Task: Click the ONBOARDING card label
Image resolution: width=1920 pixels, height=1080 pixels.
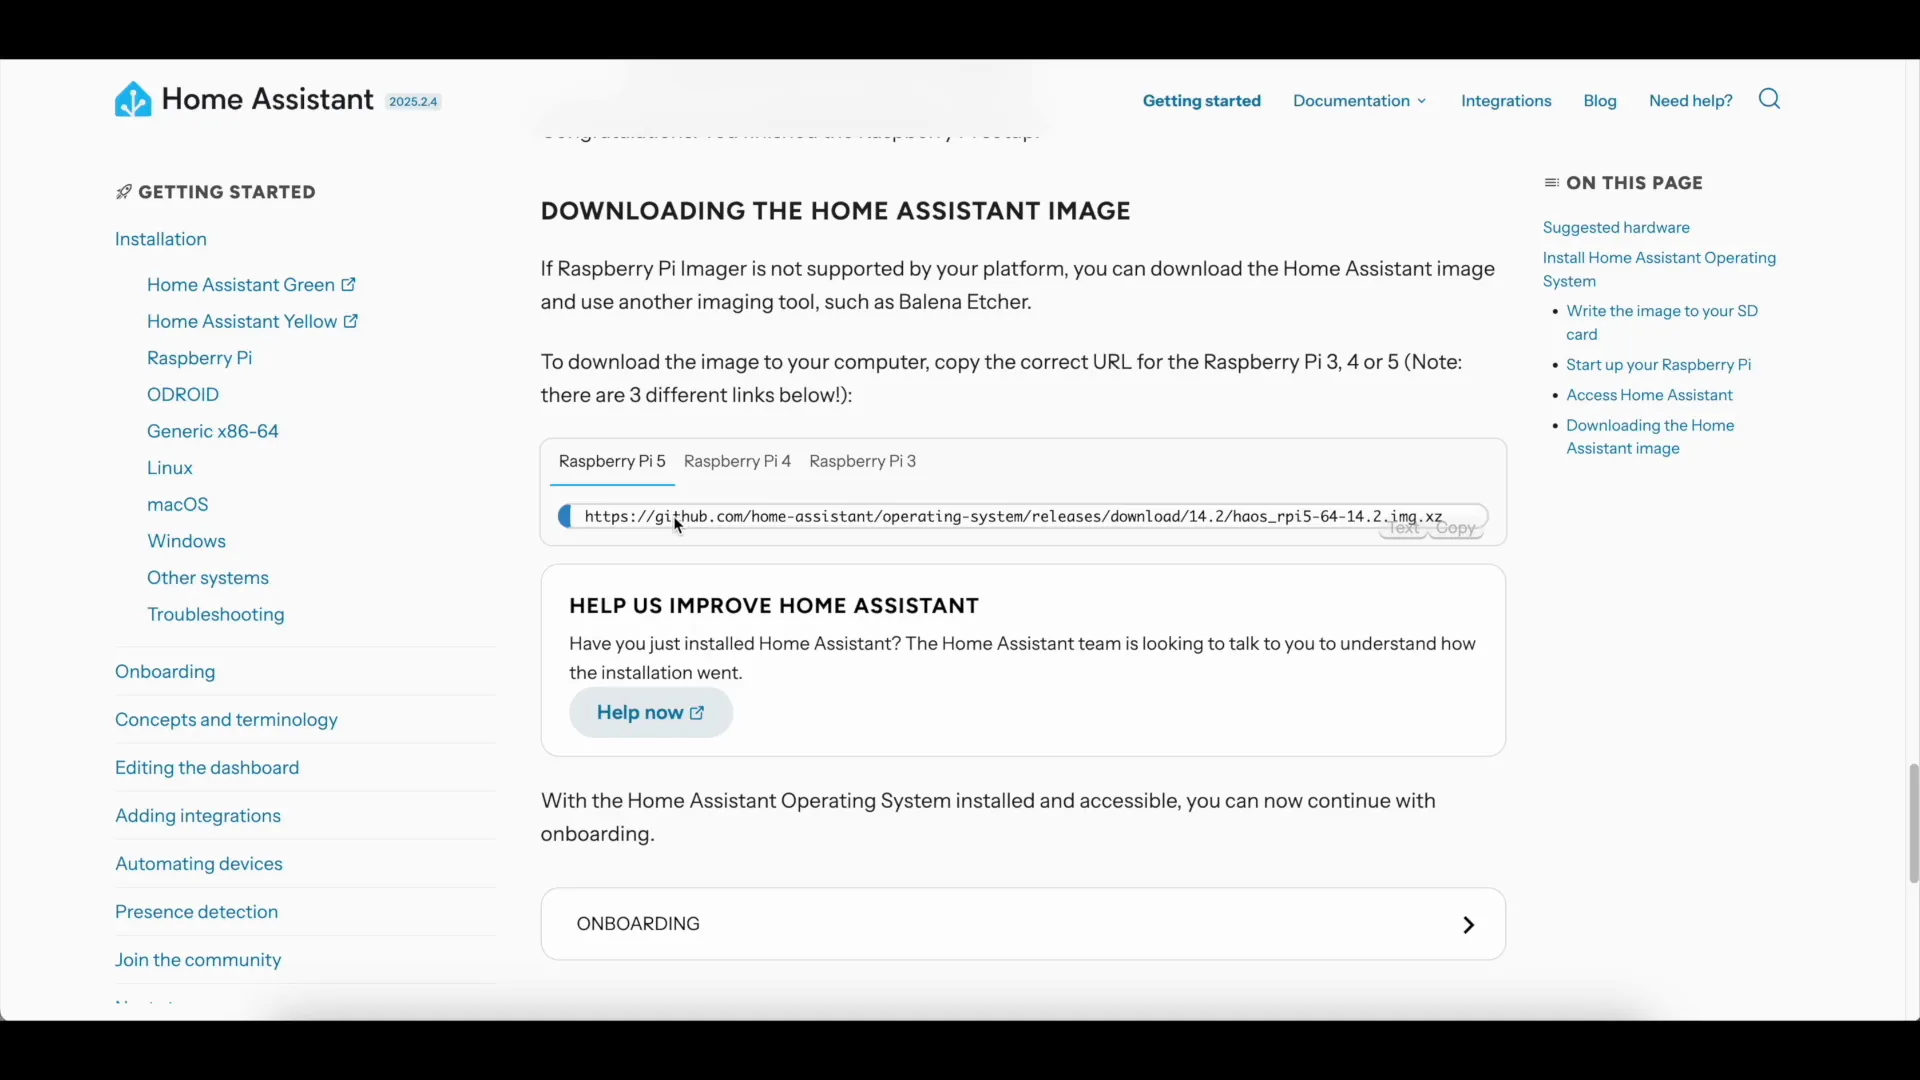Action: tap(638, 924)
